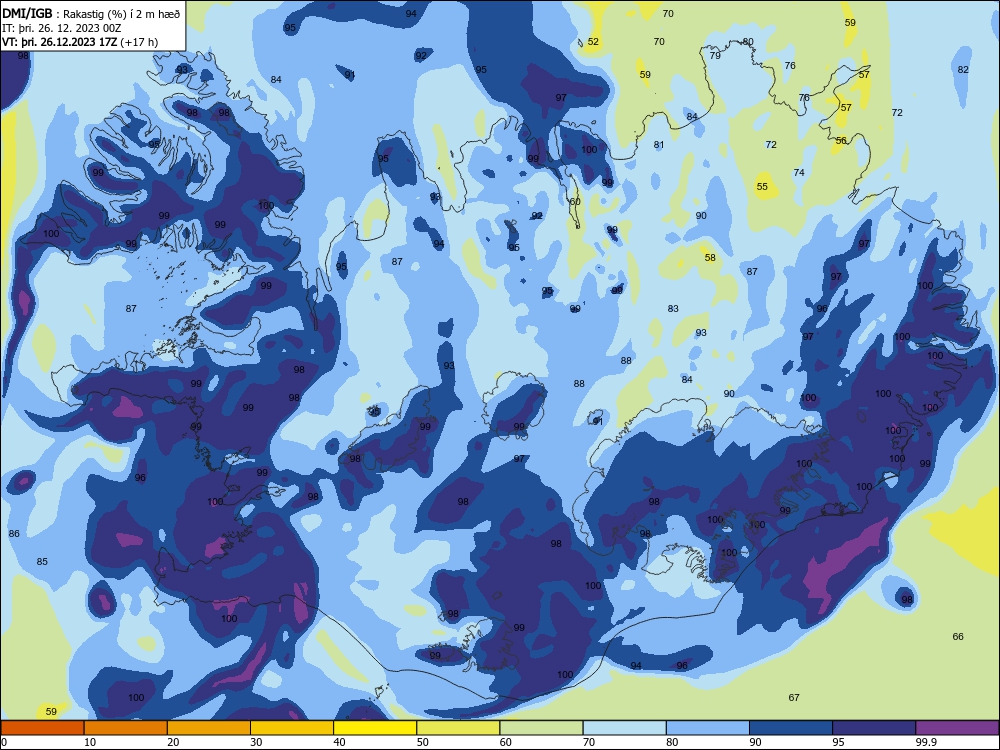
Task: Click the "(+17 h)" forecast offset text
Action: click(139, 42)
